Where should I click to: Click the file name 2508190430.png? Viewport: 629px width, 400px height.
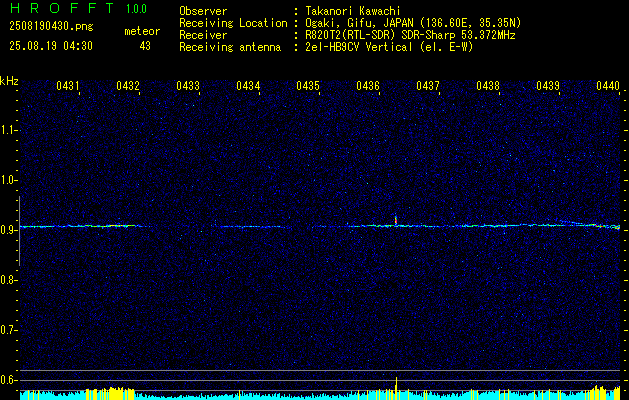(x=51, y=26)
